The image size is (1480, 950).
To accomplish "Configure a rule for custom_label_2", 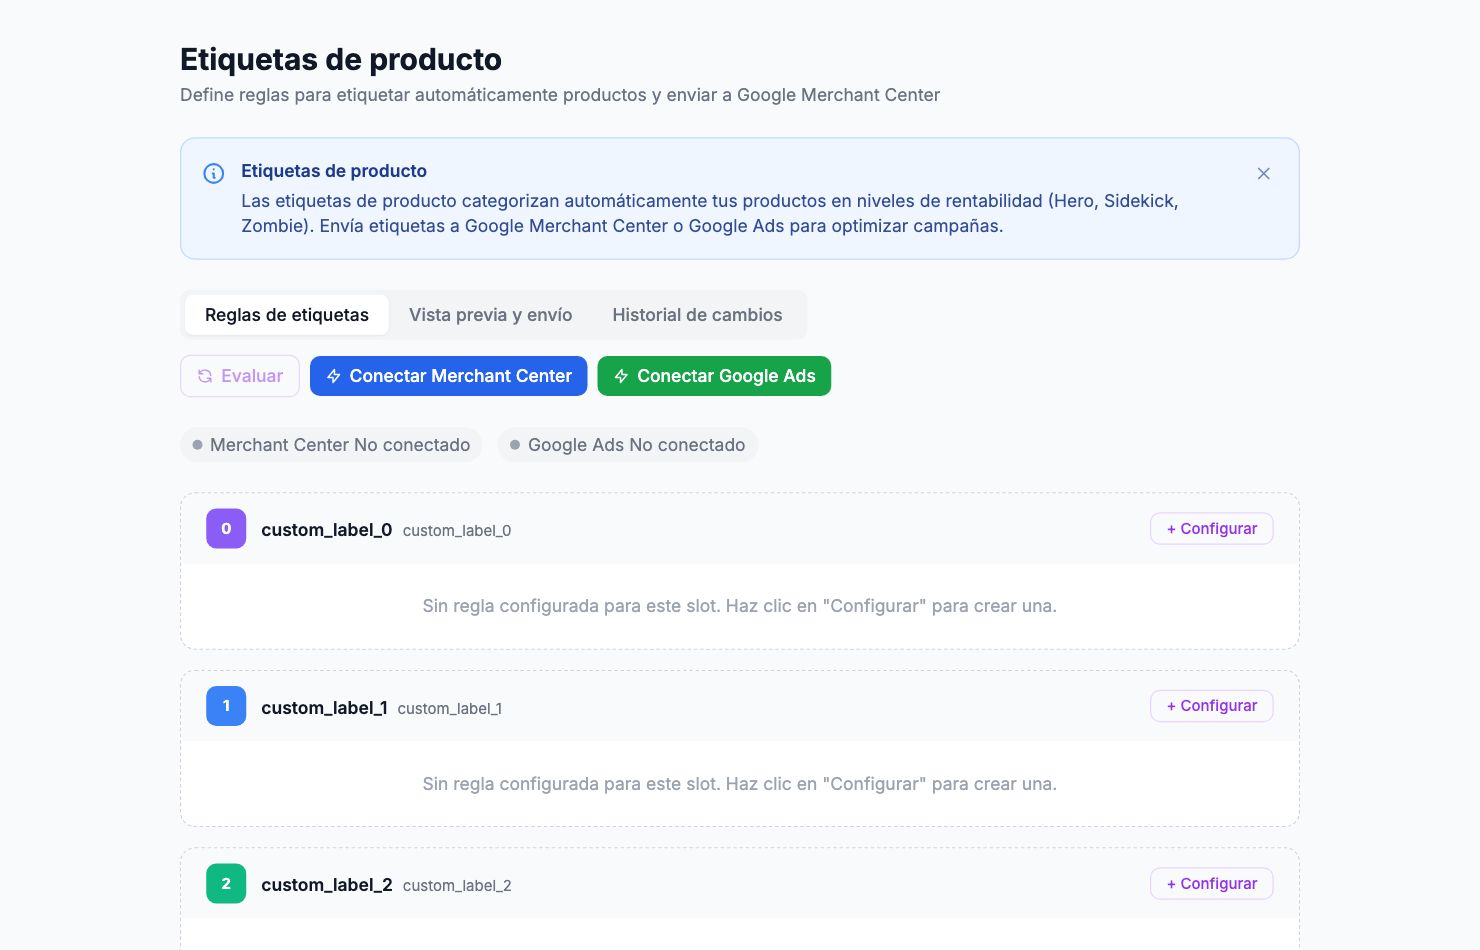I will coord(1212,884).
